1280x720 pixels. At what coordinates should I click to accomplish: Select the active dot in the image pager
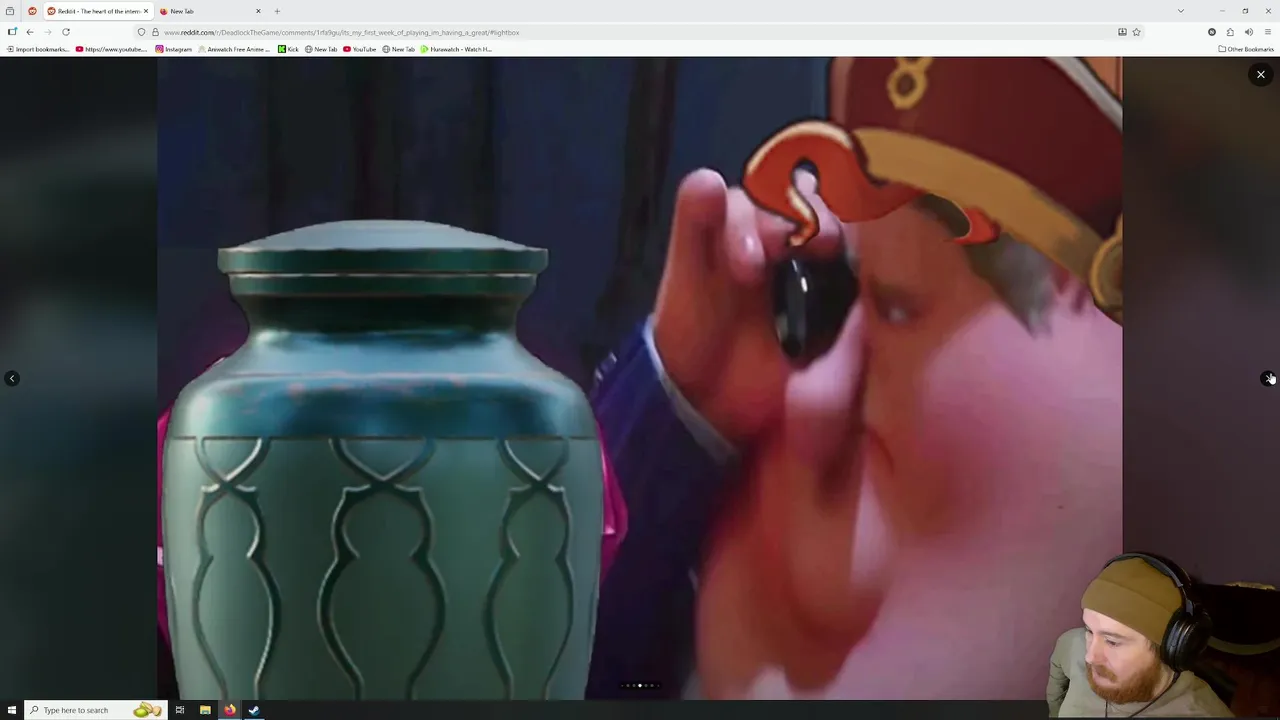(640, 685)
